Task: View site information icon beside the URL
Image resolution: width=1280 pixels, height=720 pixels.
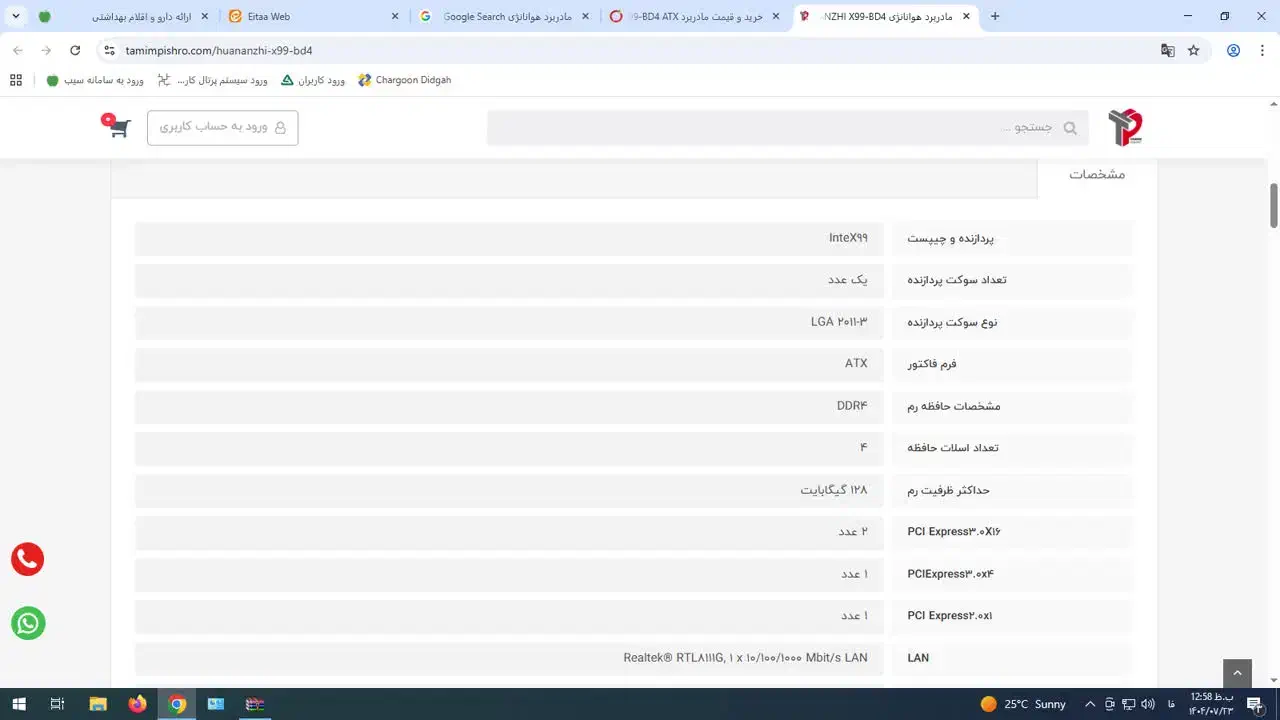Action: click(x=109, y=50)
